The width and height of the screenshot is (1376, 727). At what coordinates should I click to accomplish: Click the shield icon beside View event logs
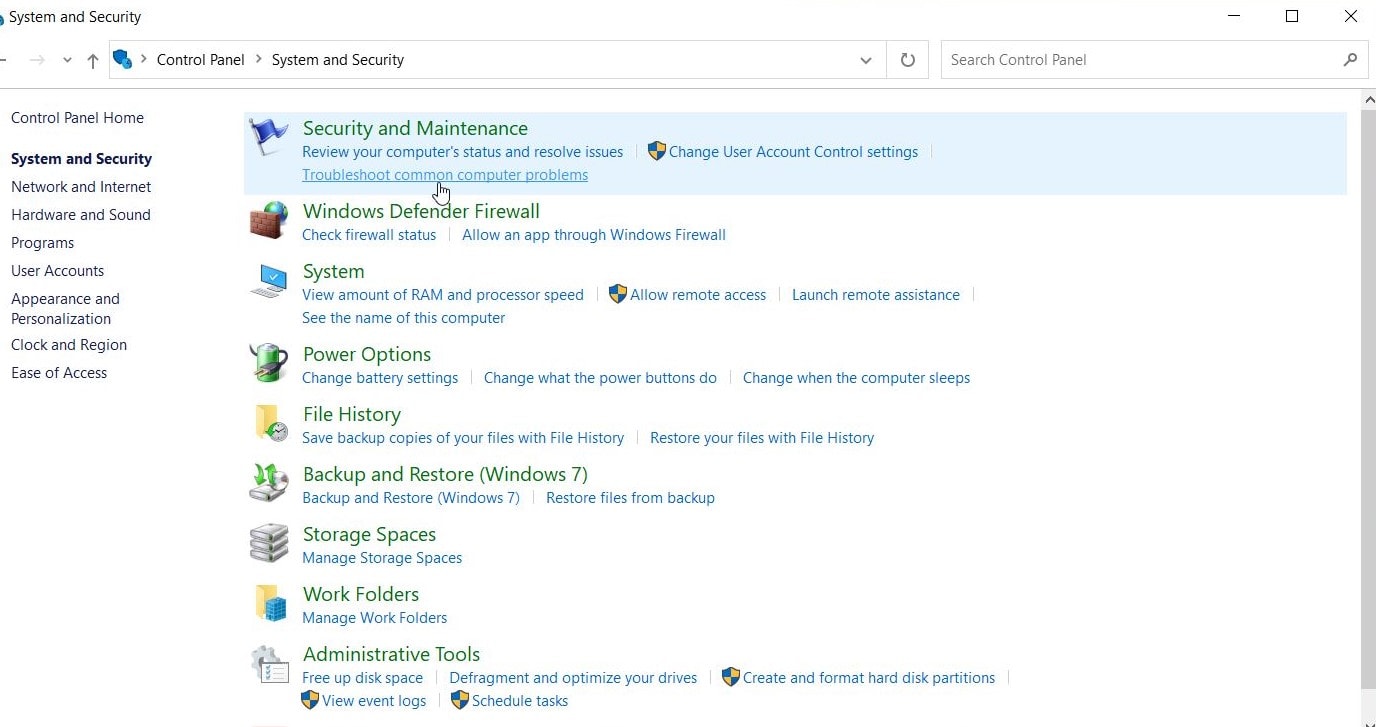310,700
